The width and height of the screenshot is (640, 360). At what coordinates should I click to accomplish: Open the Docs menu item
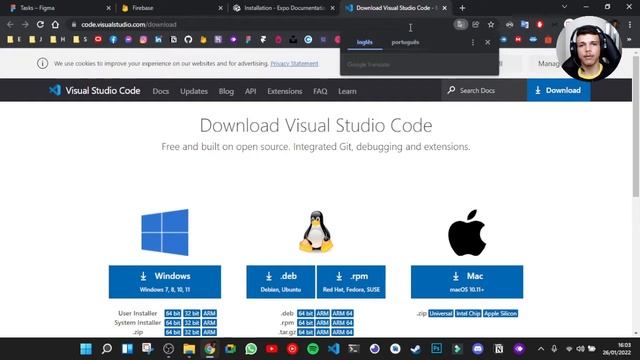161,91
